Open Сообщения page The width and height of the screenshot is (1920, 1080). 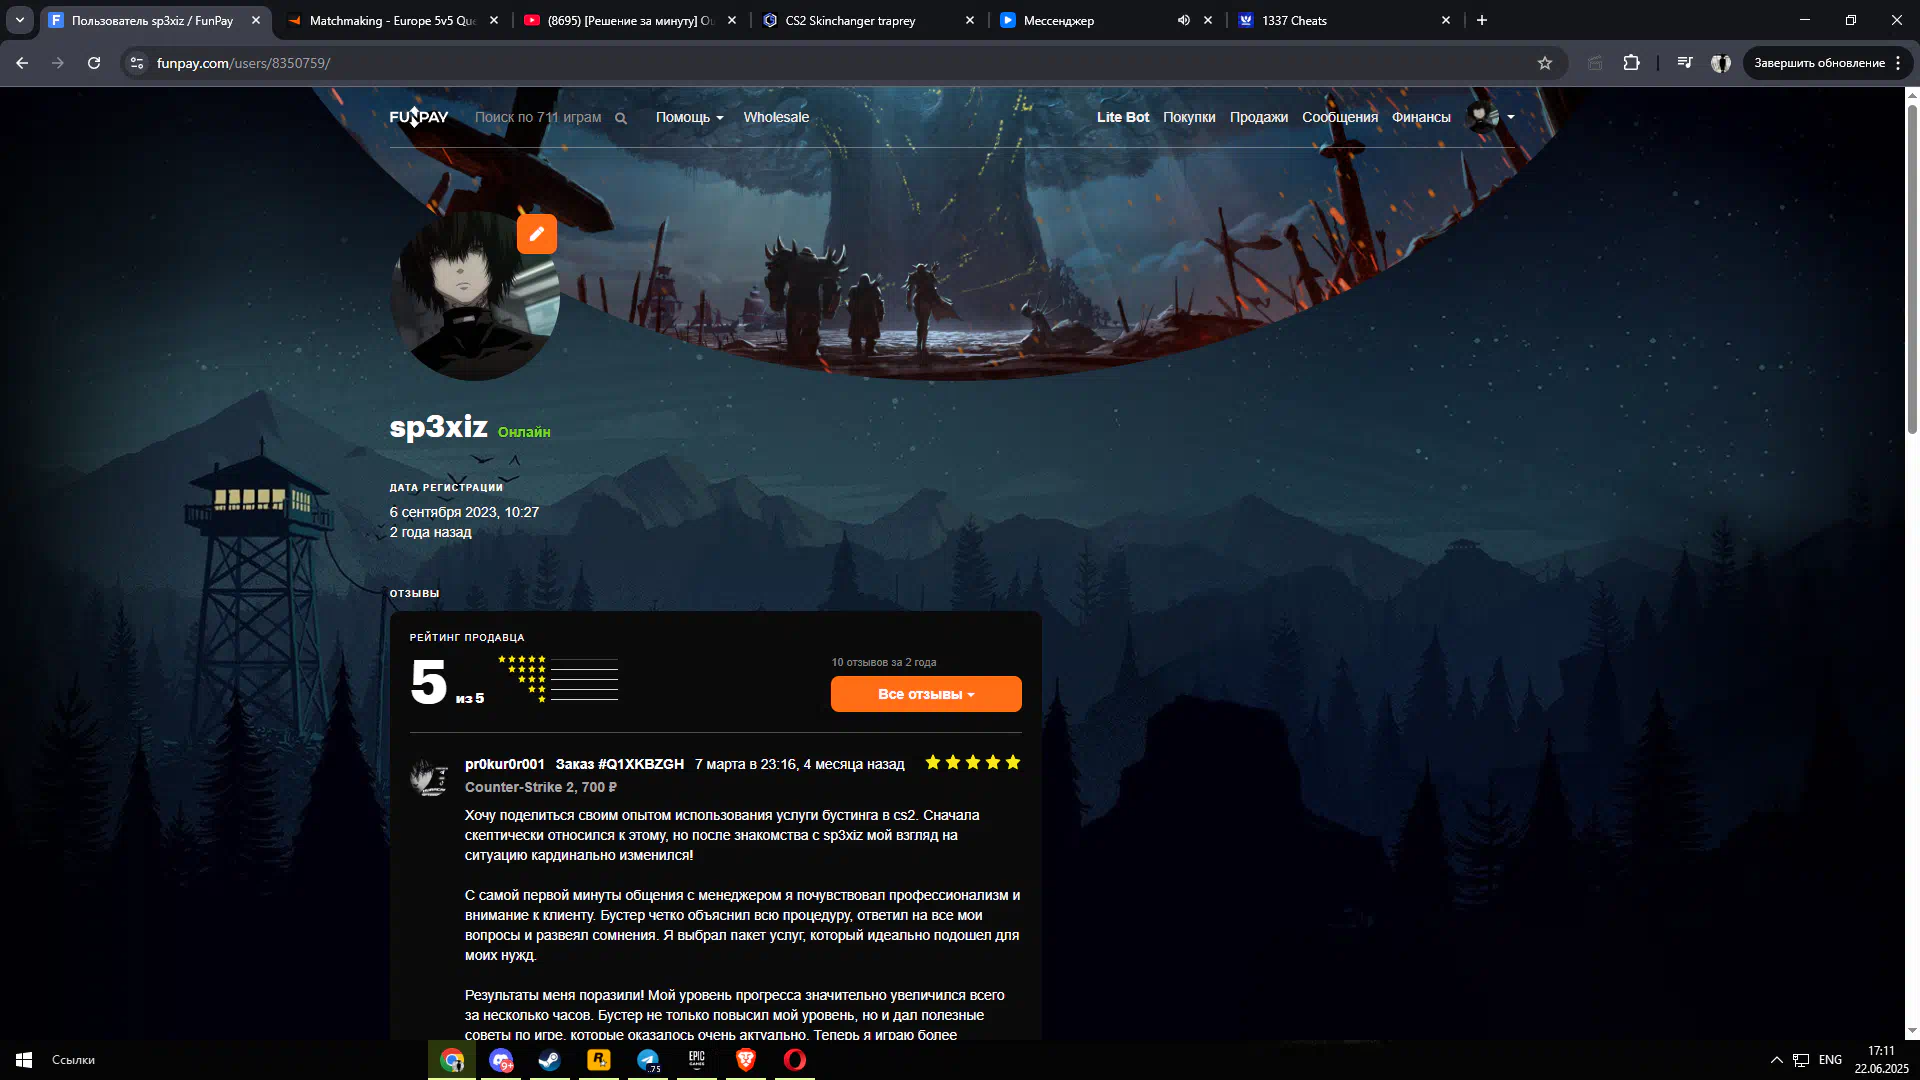click(1339, 118)
